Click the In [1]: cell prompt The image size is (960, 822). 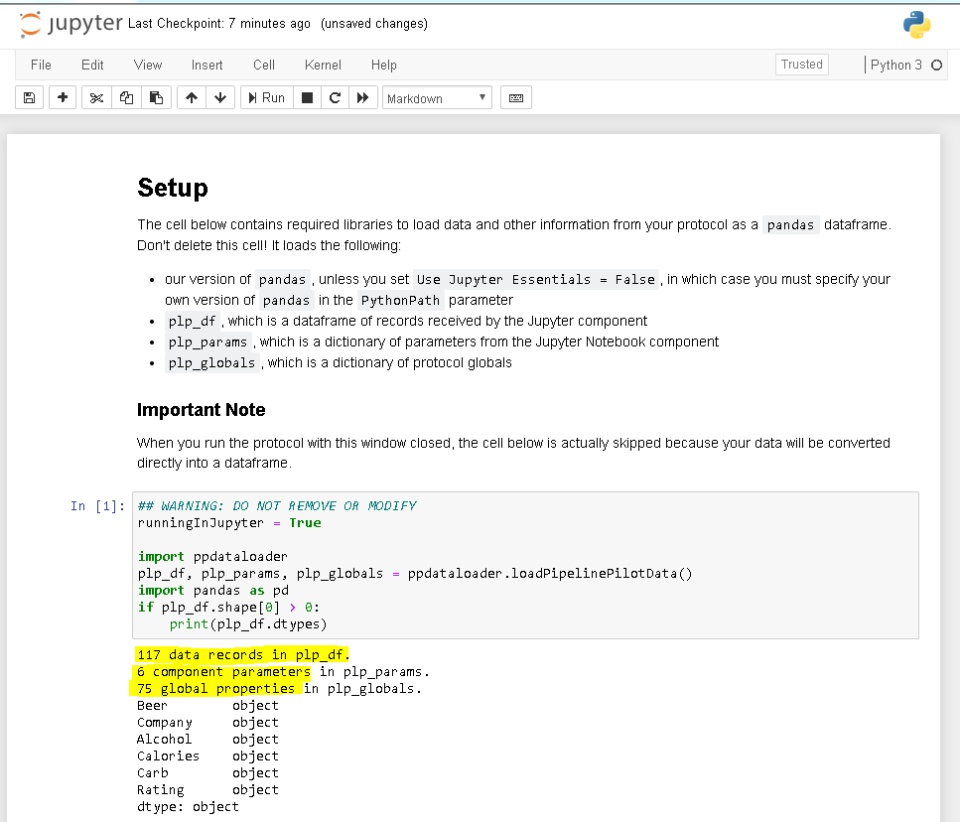(97, 506)
